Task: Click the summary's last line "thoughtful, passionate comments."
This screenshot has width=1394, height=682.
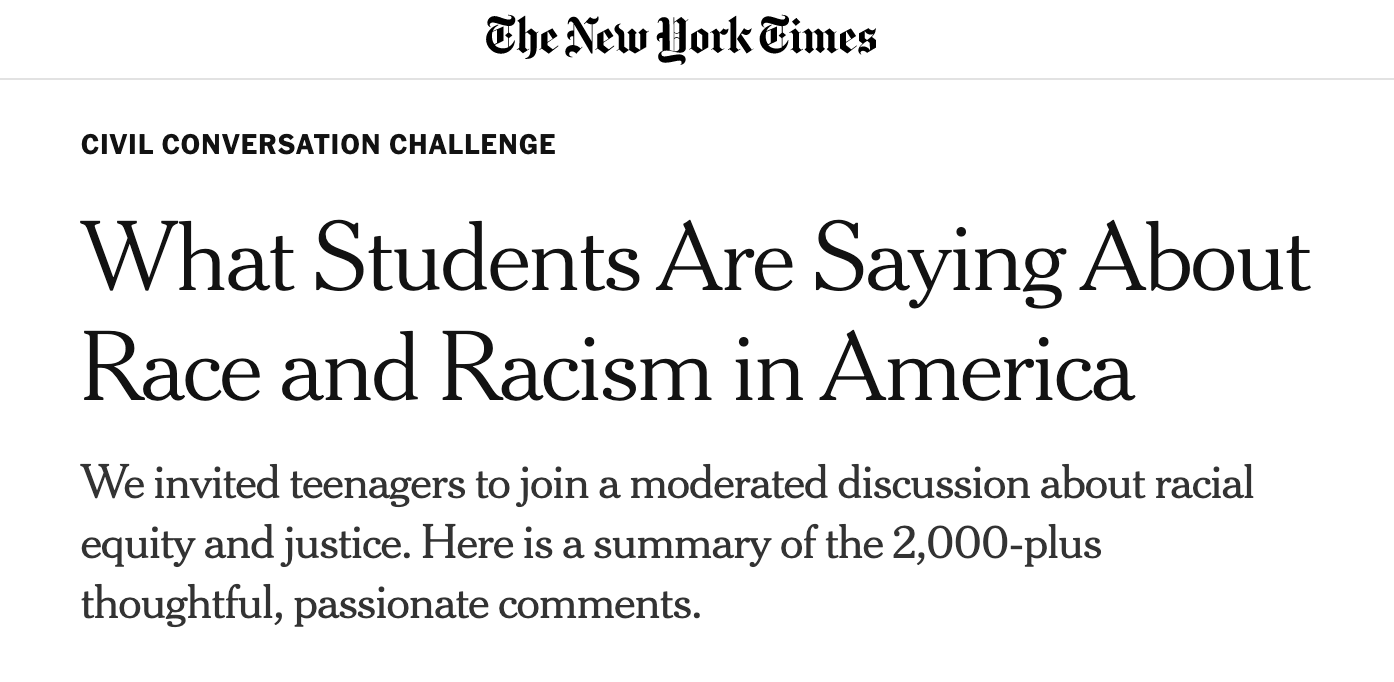Action: [x=391, y=604]
